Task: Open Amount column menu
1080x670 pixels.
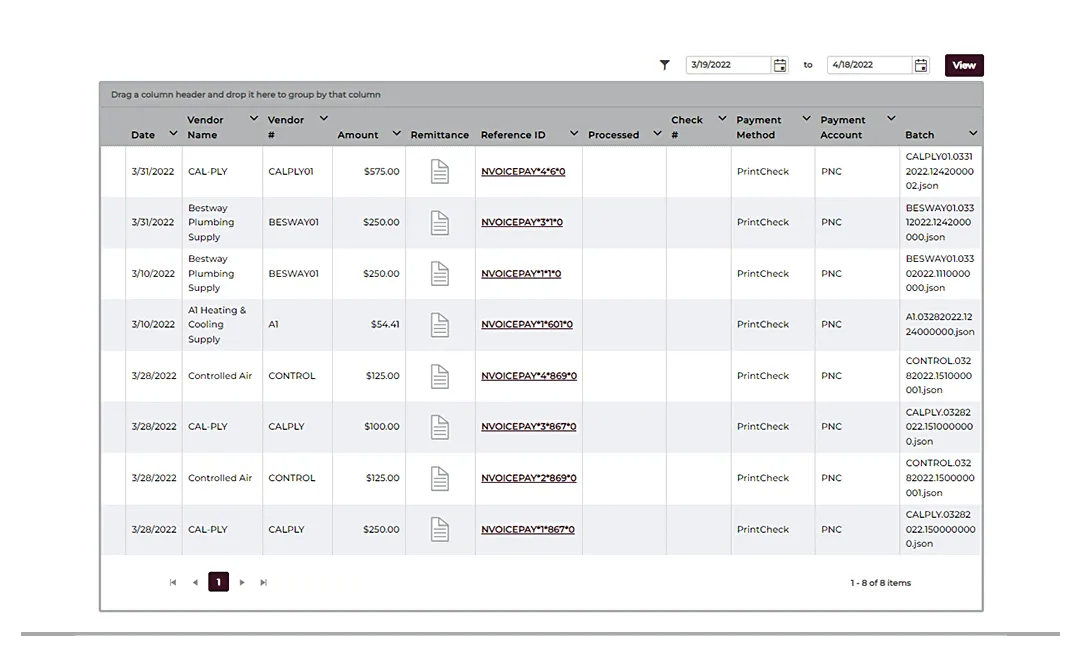Action: pyautogui.click(x=396, y=134)
